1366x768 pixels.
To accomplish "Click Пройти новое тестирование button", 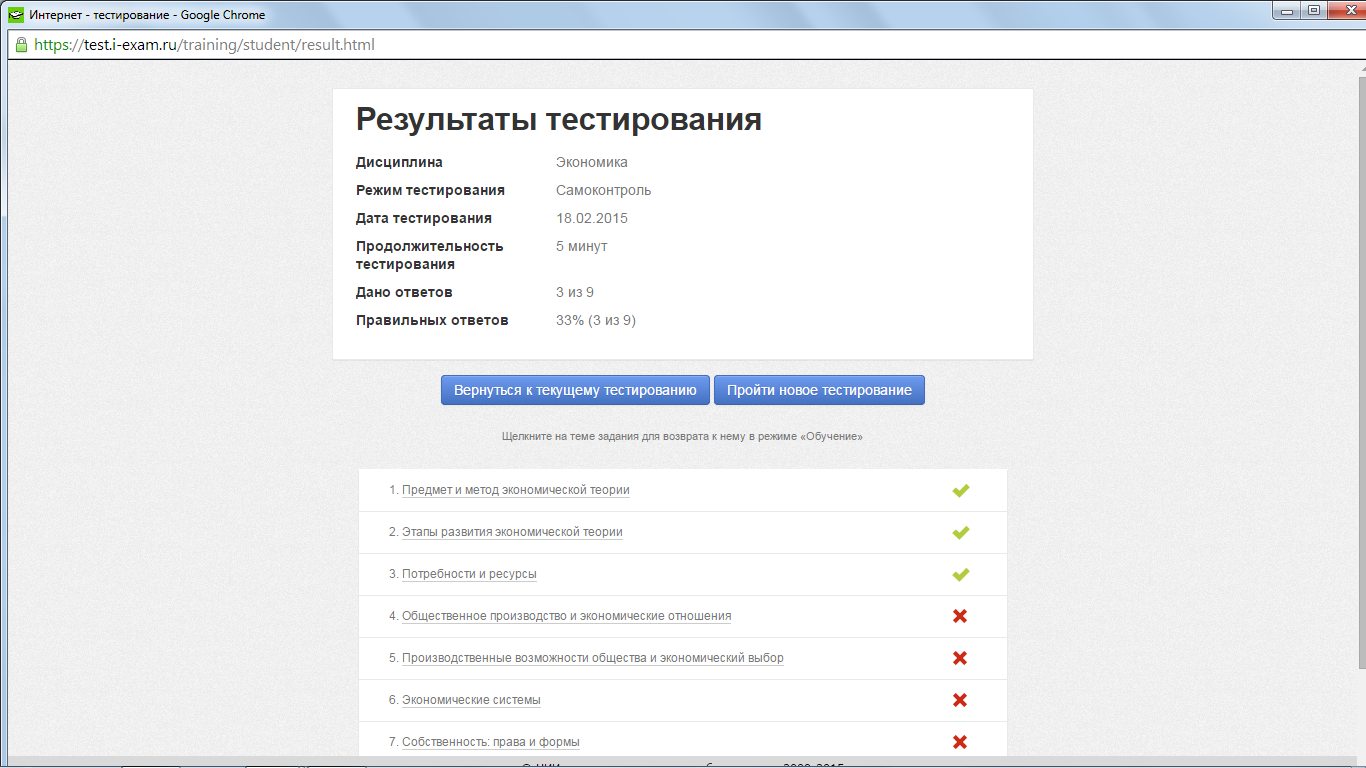I will point(819,390).
